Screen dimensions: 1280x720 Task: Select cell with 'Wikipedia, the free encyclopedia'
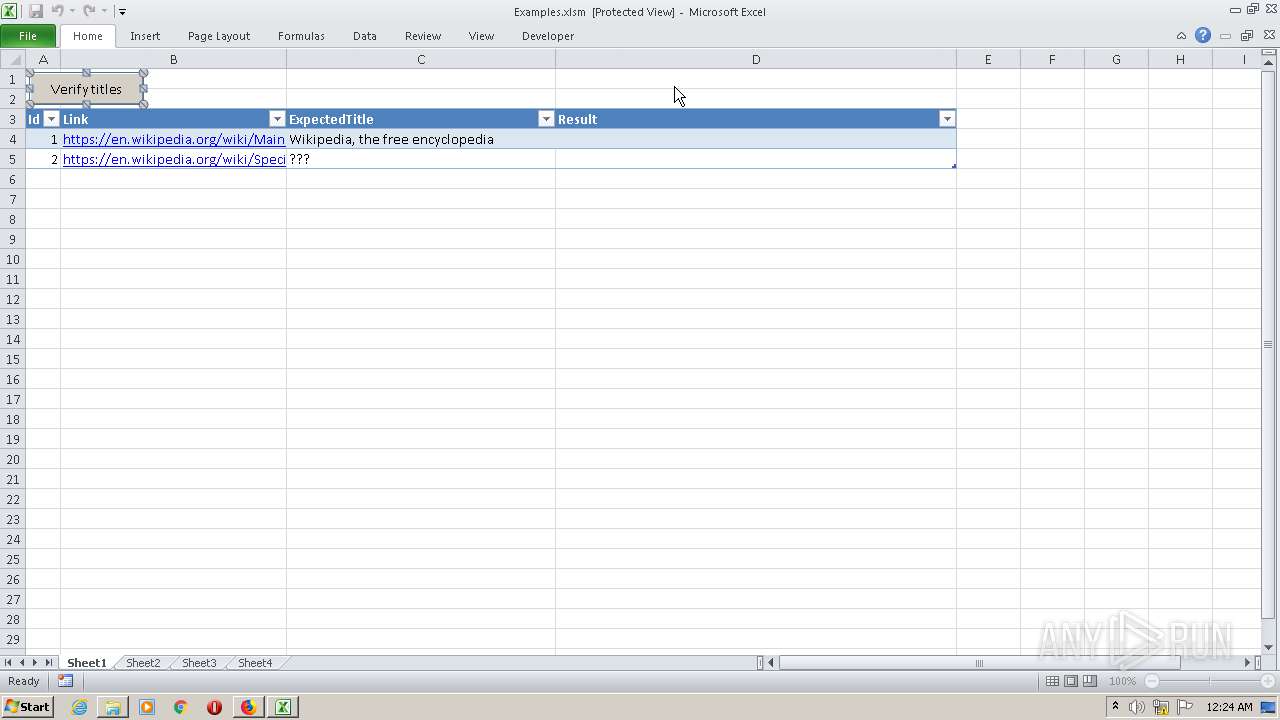point(421,139)
